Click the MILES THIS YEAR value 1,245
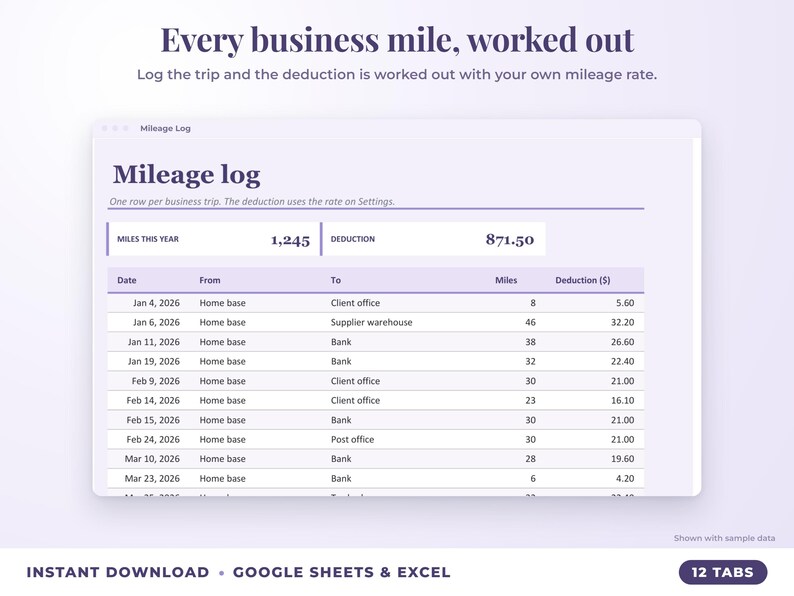Screen dimensions: 794x596 pyautogui.click(x=290, y=240)
